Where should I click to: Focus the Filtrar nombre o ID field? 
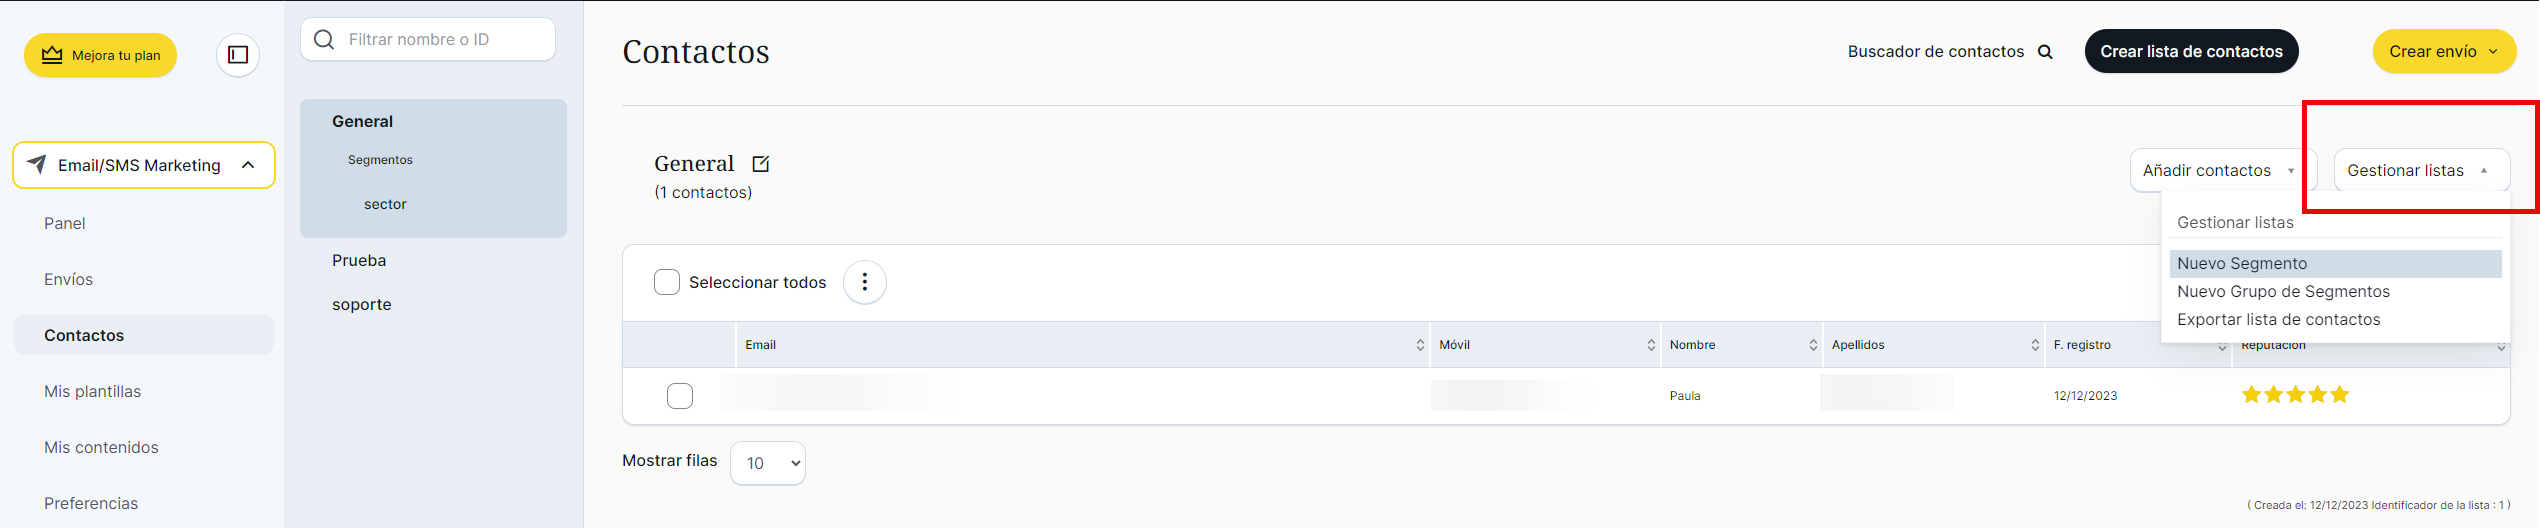pyautogui.click(x=440, y=40)
